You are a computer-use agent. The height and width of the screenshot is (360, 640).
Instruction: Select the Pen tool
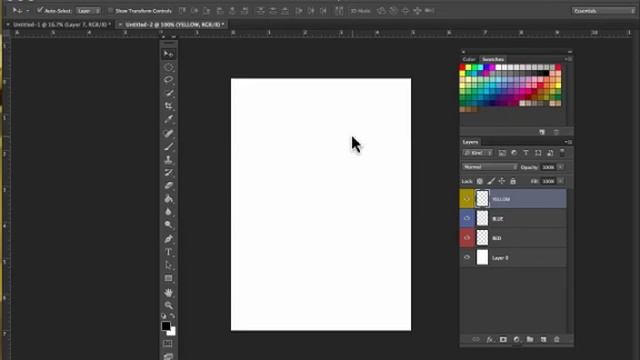(x=168, y=239)
